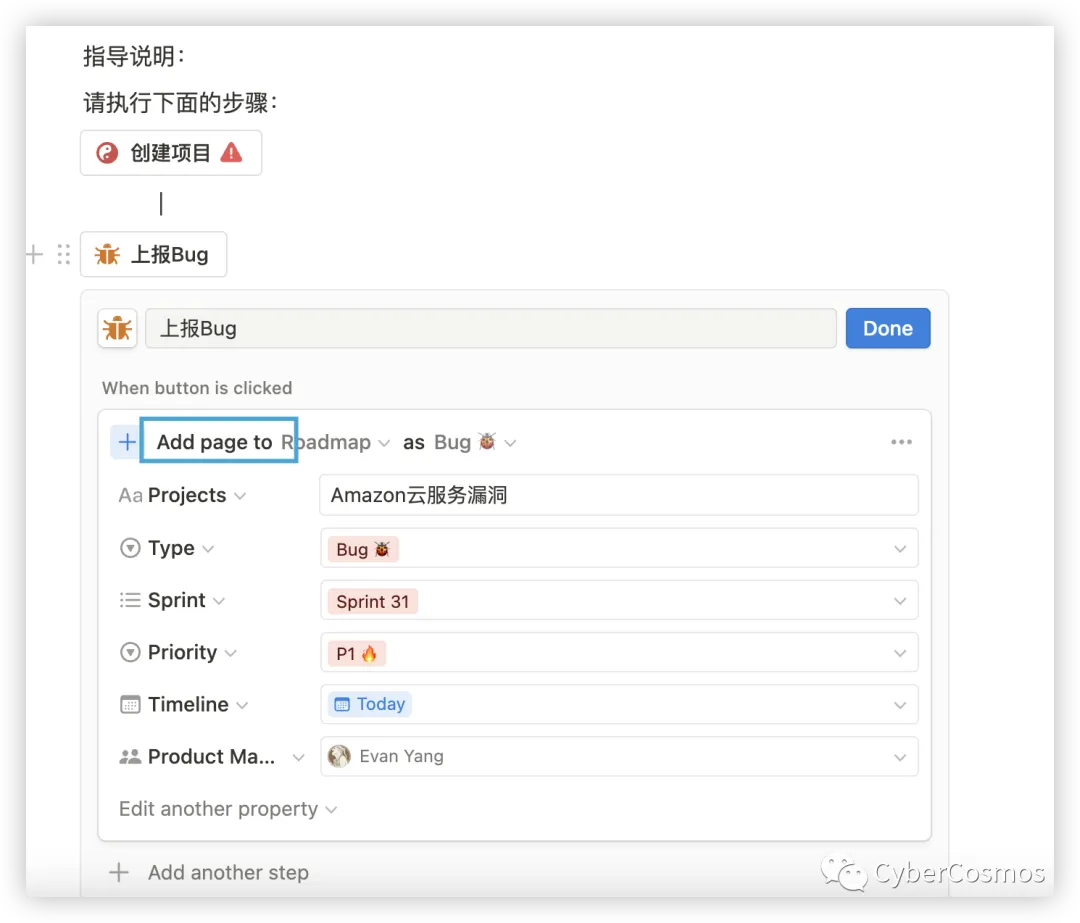Click the drag handle beside the 上报Bug button
The width and height of the screenshot is (1080, 923).
[64, 255]
